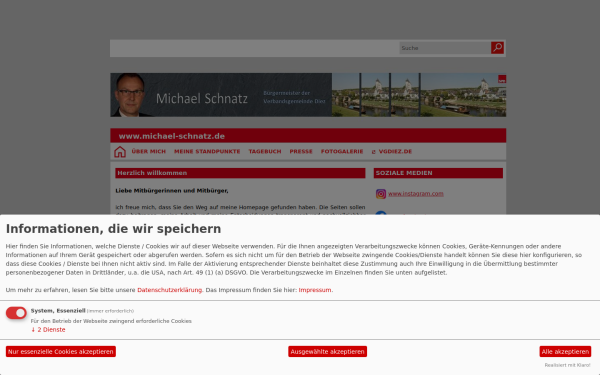The height and width of the screenshot is (375, 600).
Task: Click Alle akzeptieren button
Action: coord(565,351)
